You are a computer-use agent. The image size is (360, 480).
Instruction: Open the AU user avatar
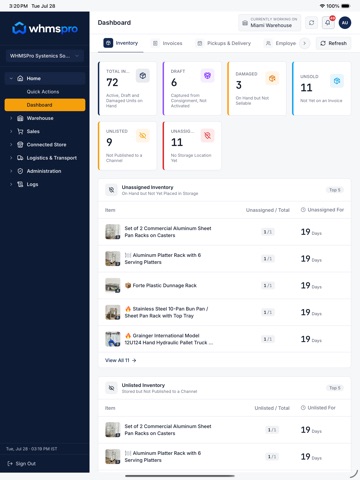(345, 23)
